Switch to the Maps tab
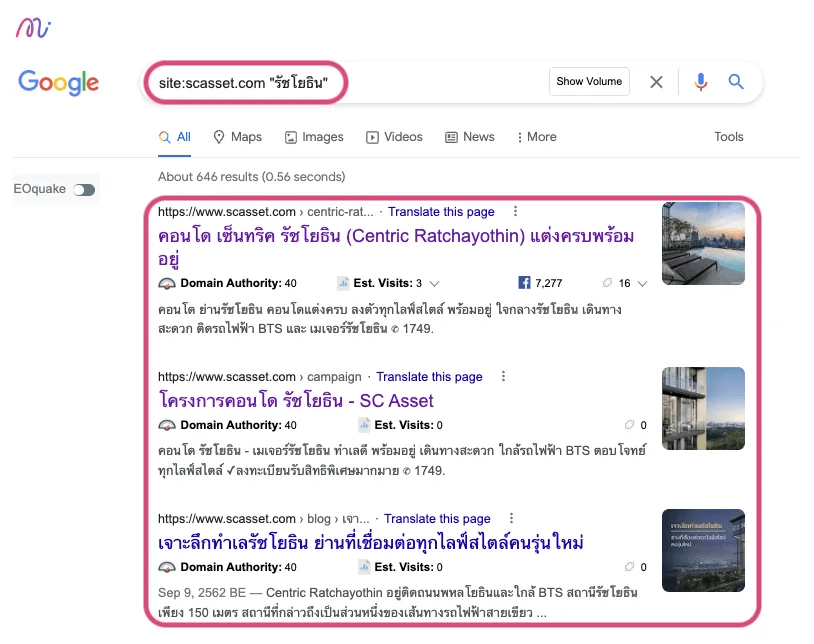The width and height of the screenshot is (814, 644). (x=238, y=137)
